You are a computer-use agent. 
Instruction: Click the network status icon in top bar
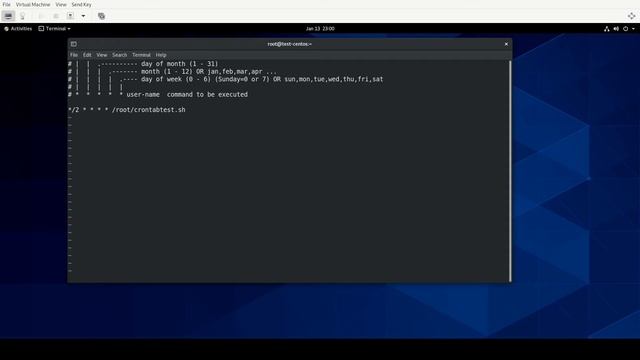(x=607, y=29)
